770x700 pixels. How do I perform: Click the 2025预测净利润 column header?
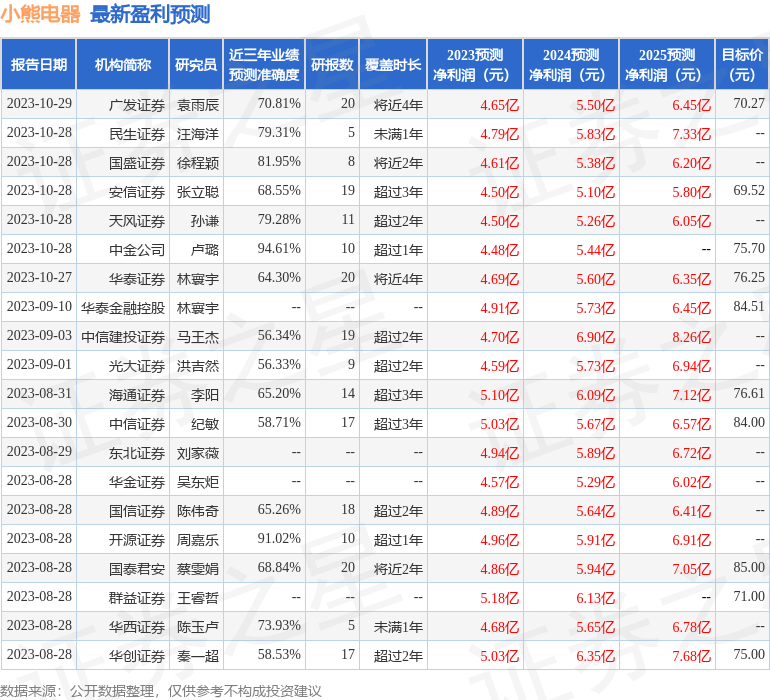(x=667, y=64)
